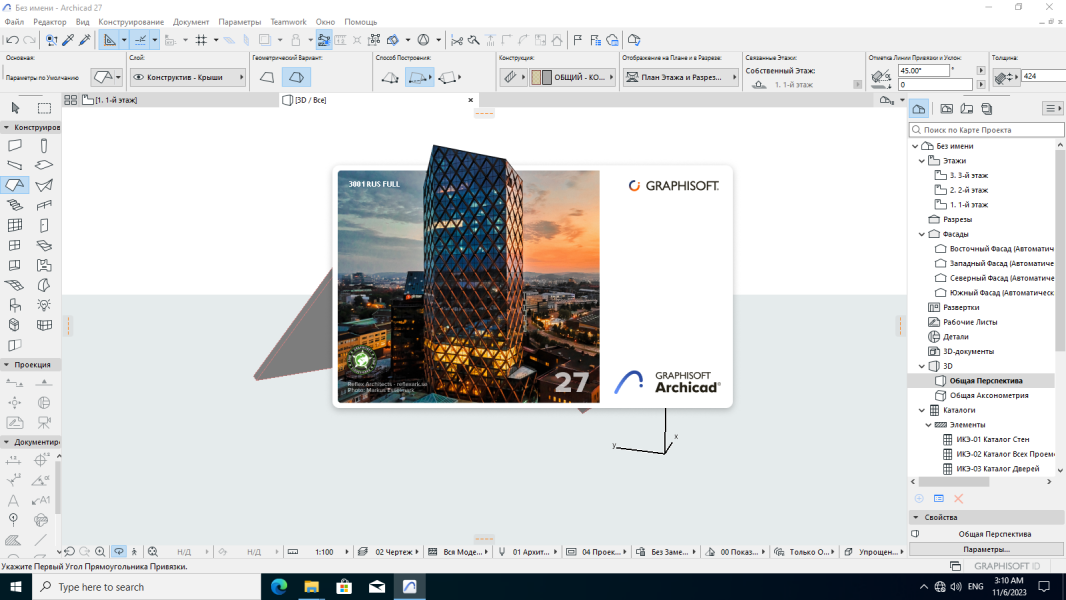This screenshot has width=1066, height=600.
Task: Select the Shell tool
Action: (x=44, y=185)
